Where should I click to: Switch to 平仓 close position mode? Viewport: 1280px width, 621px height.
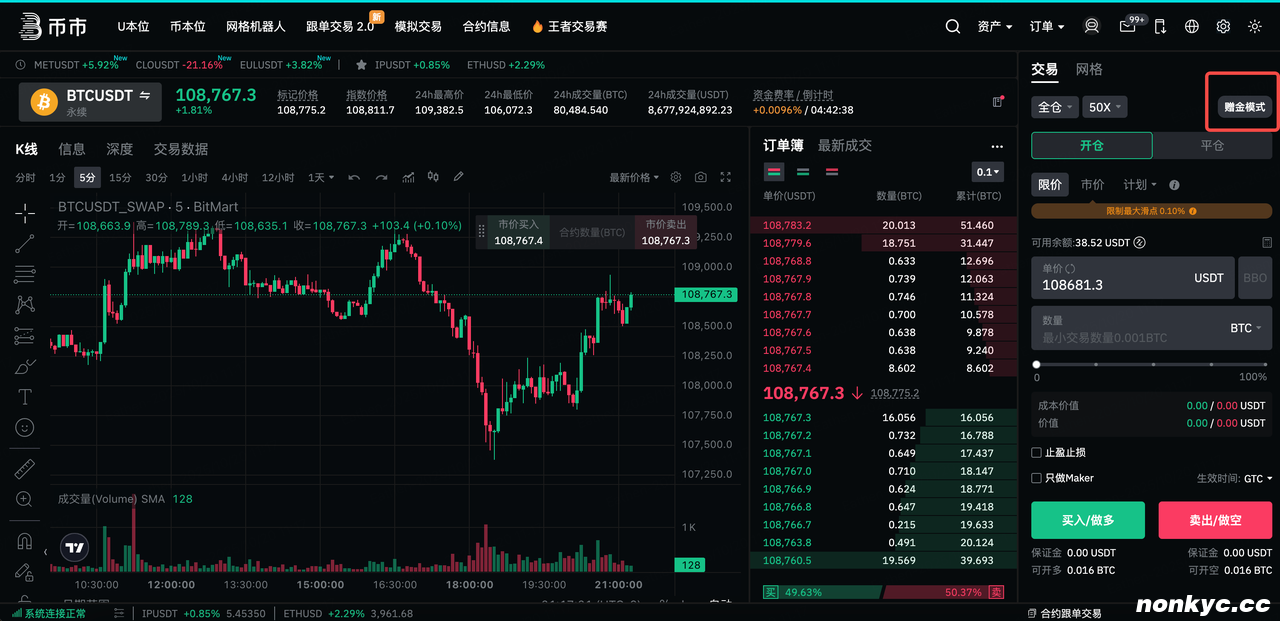tap(1212, 145)
